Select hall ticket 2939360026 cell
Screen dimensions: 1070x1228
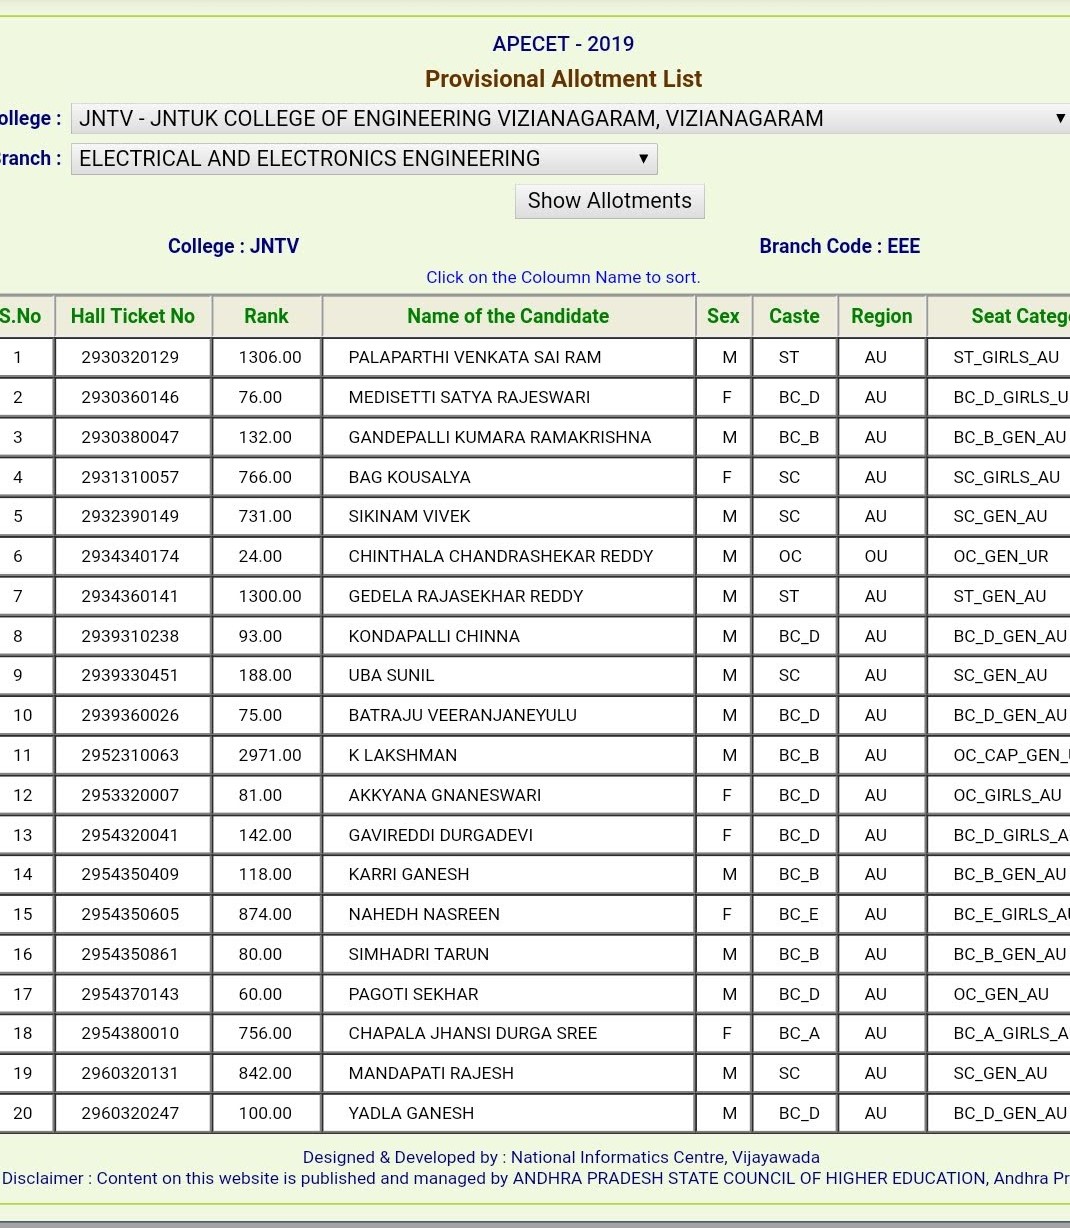133,715
